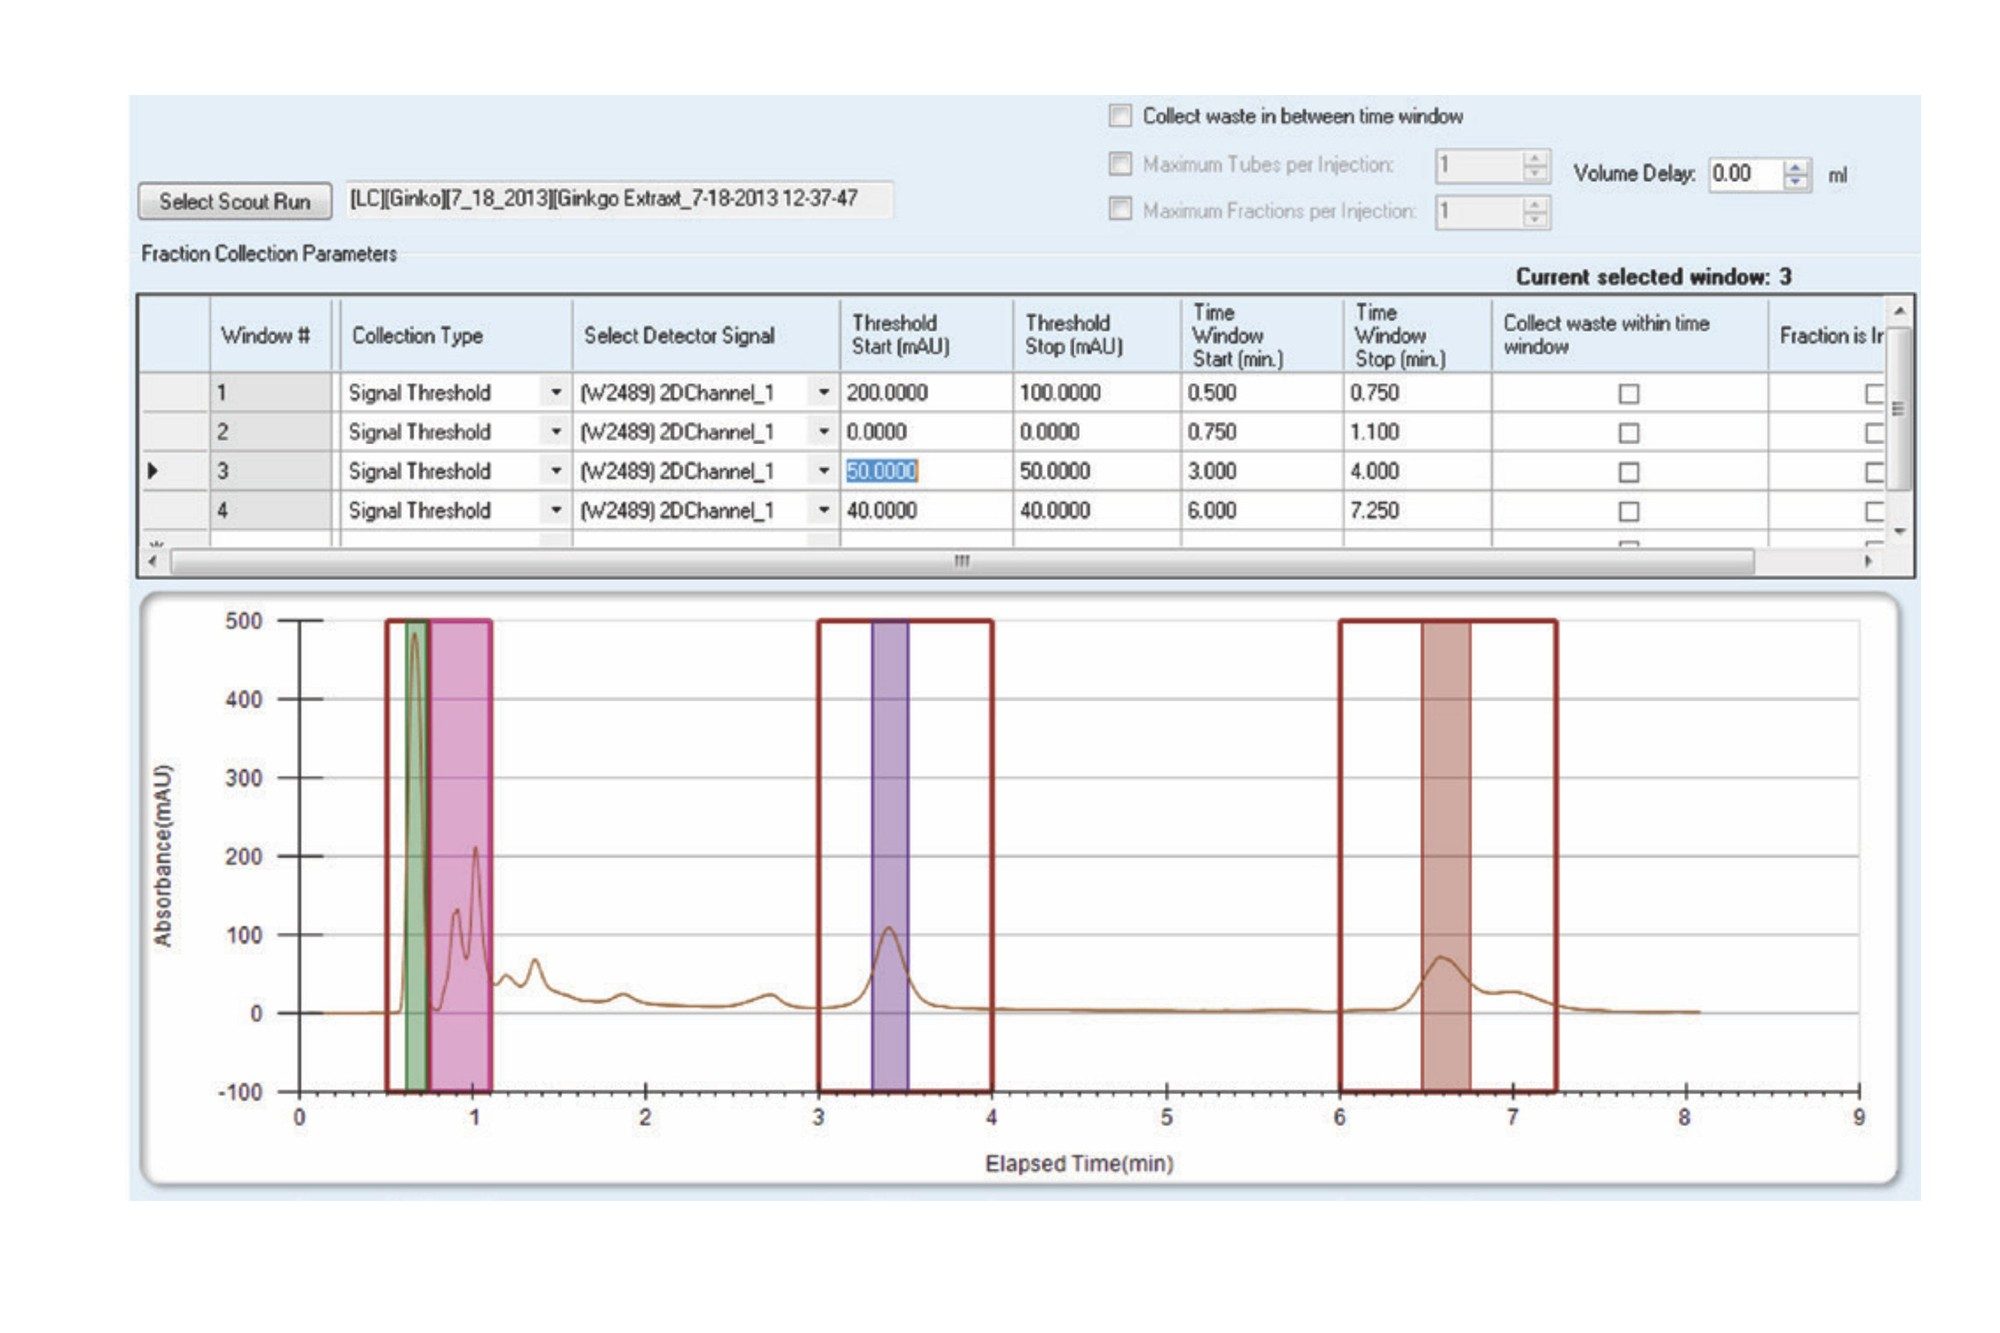Image resolution: width=2000 pixels, height=1333 pixels.
Task: Click Time Window Start cell 0.500
Action: click(x=1261, y=393)
